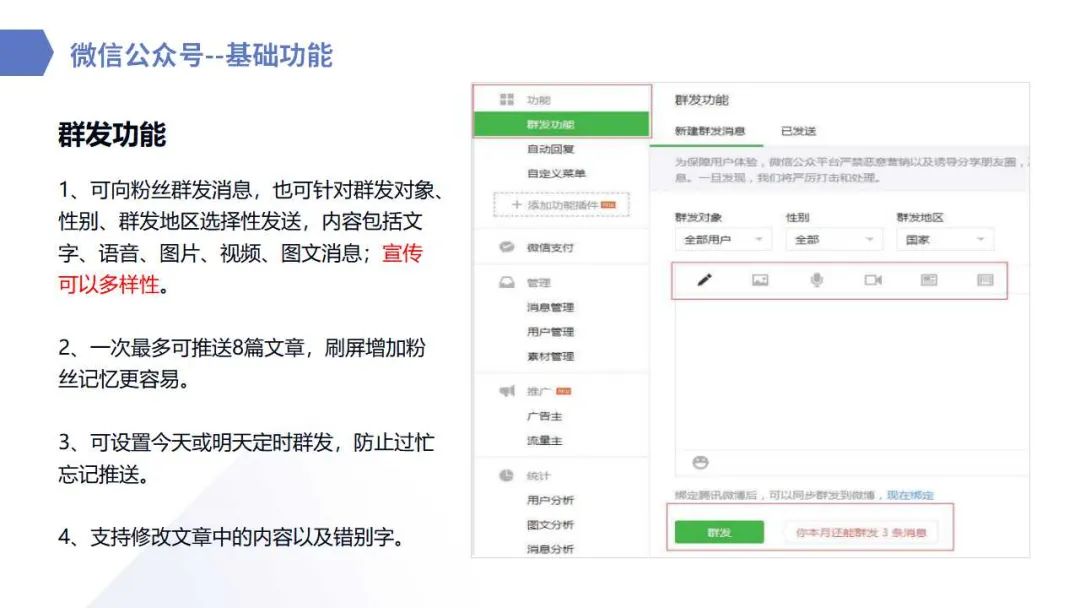Click inside the message text editing area
This screenshot has height=608, width=1080.
point(851,375)
